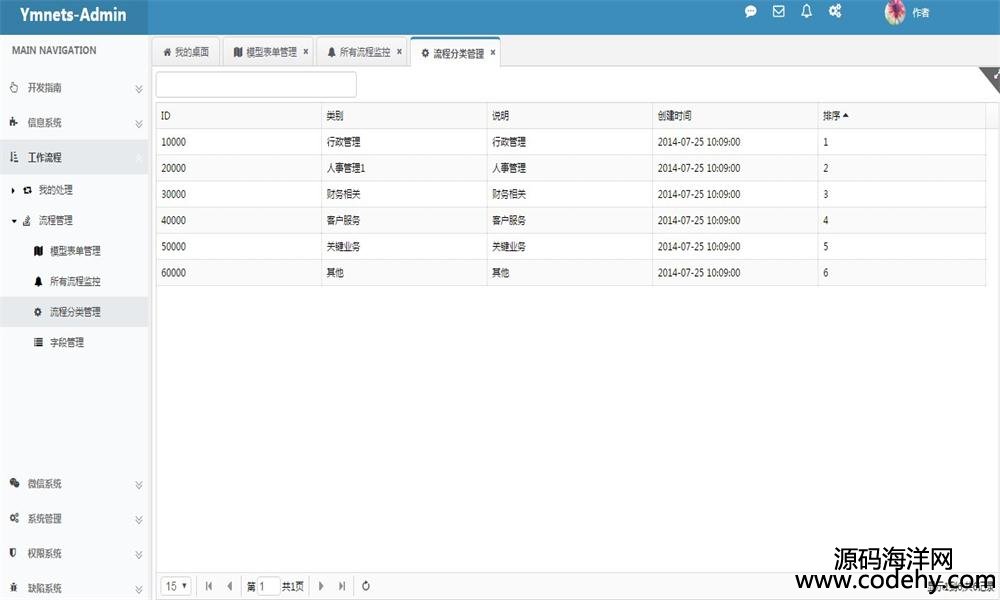1000x600 pixels.
Task: Sort by the 排序 column header
Action: 832,116
